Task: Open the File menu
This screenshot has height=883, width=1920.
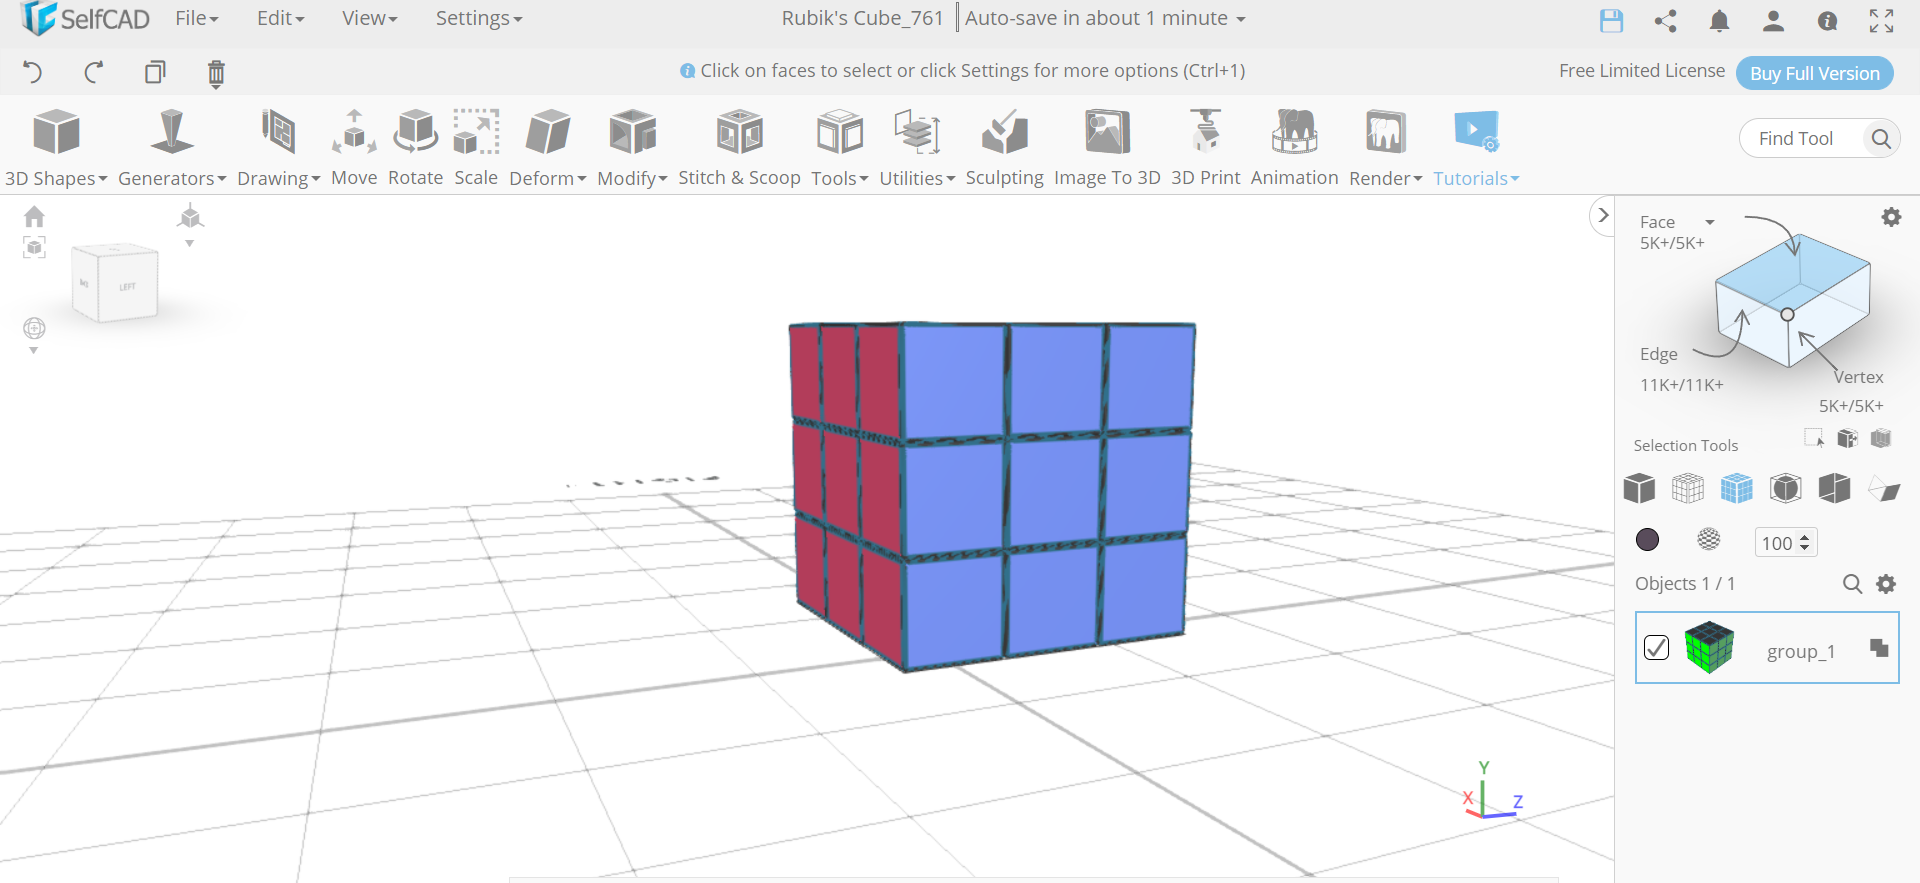Action: (x=196, y=18)
